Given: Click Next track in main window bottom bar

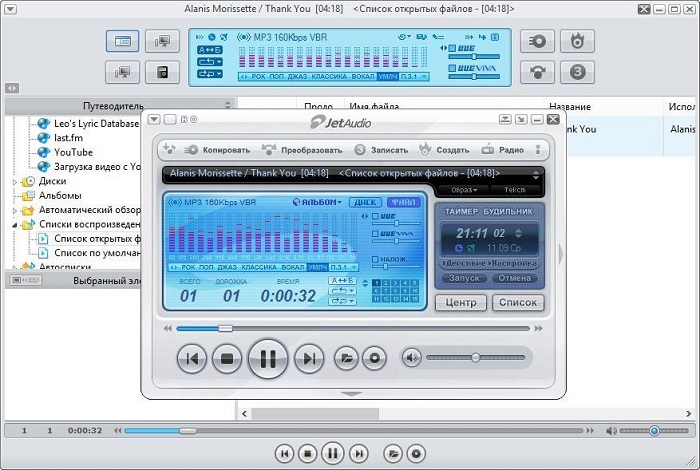Looking at the screenshot, I should click(358, 454).
